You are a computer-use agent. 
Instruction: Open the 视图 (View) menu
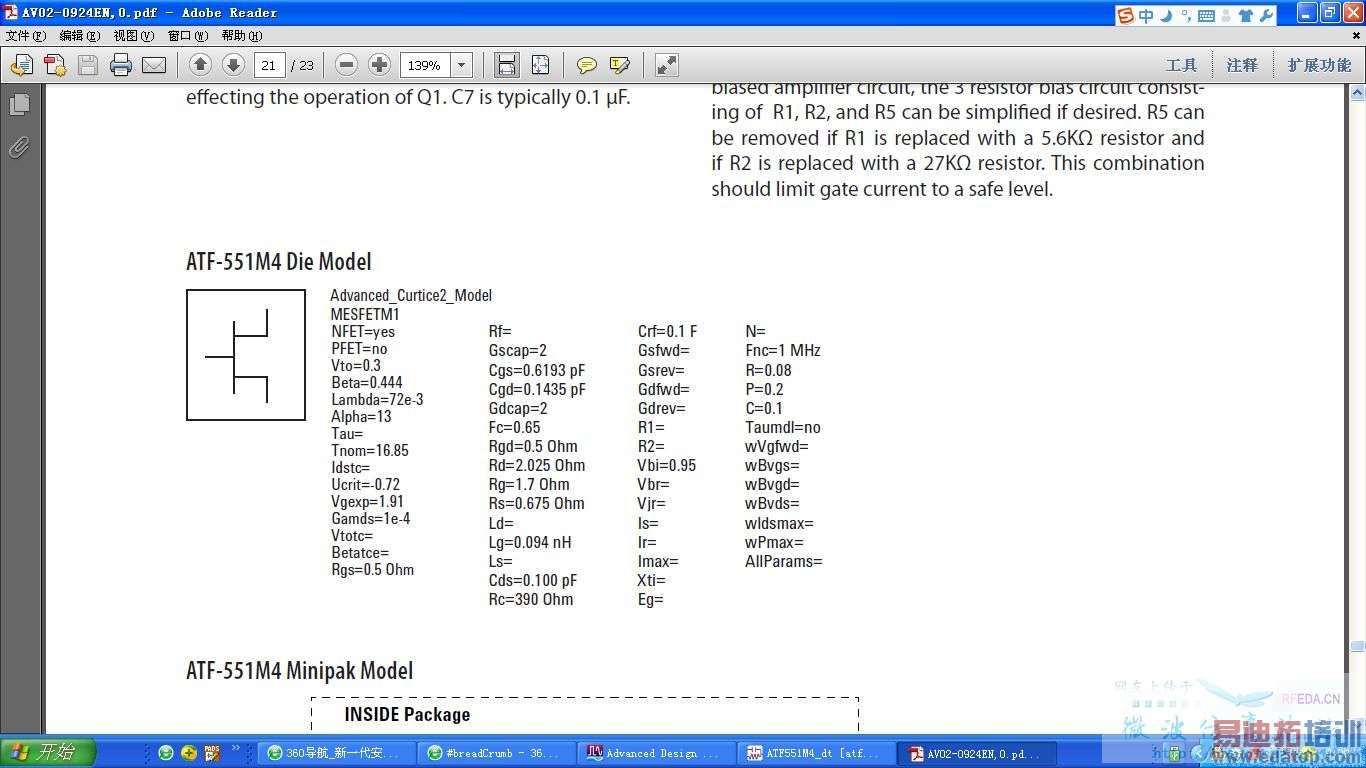pos(134,36)
